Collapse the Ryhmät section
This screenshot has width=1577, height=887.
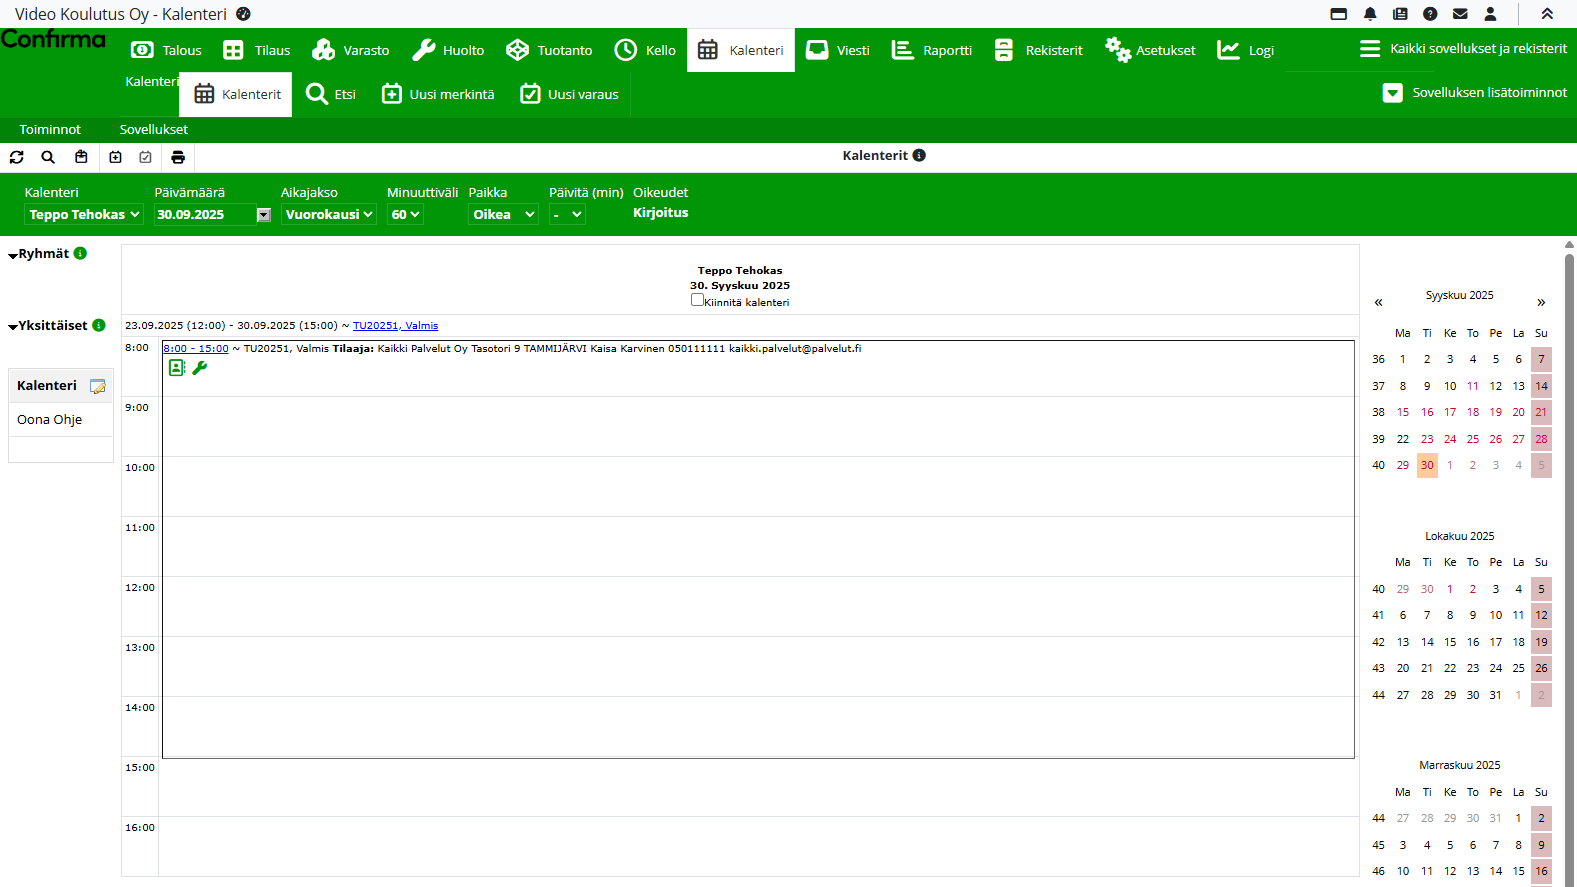[13, 255]
